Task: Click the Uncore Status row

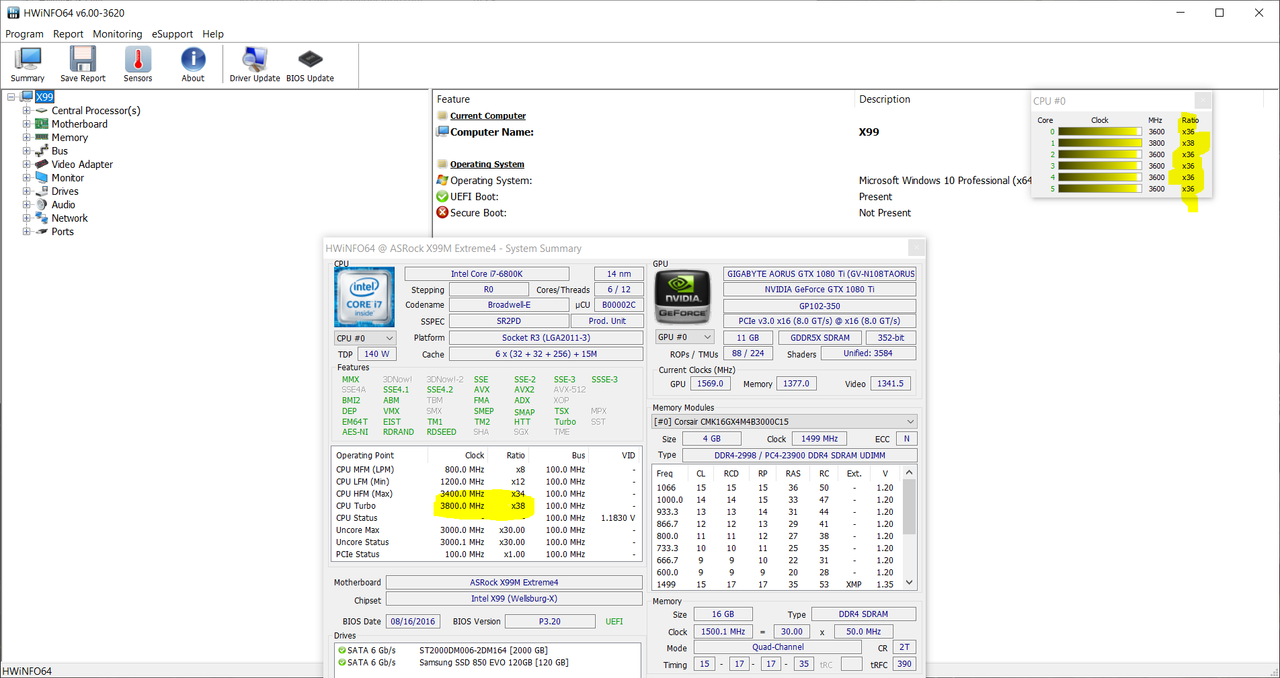Action: pos(488,542)
